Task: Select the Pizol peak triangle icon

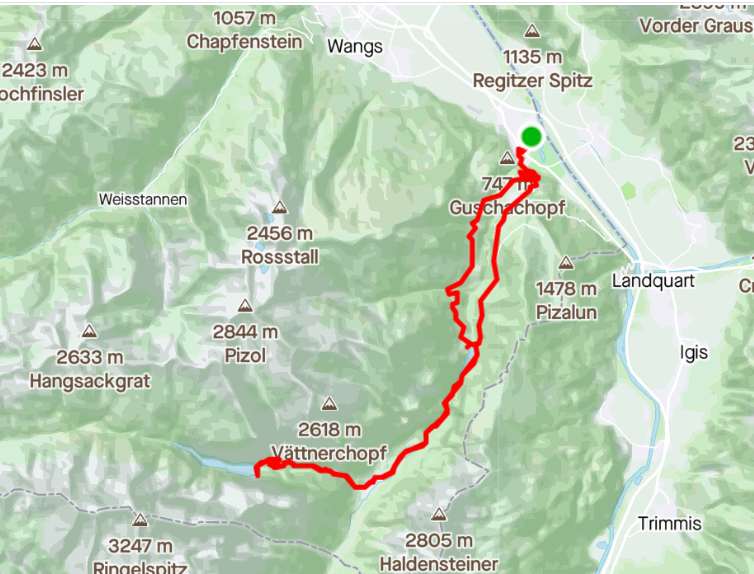Action: point(245,306)
